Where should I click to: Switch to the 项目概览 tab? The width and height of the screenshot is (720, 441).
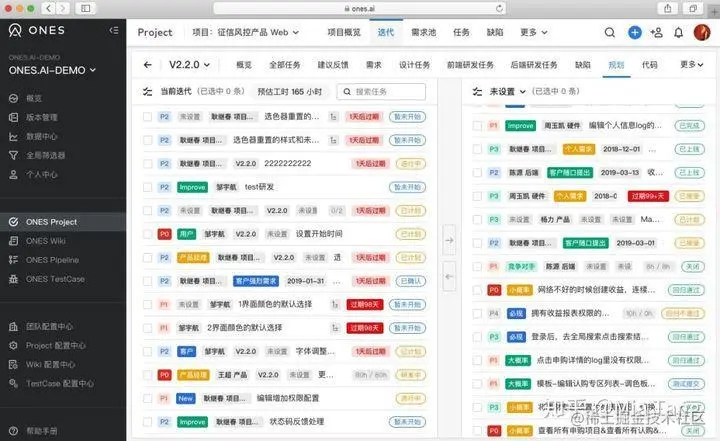pos(344,33)
